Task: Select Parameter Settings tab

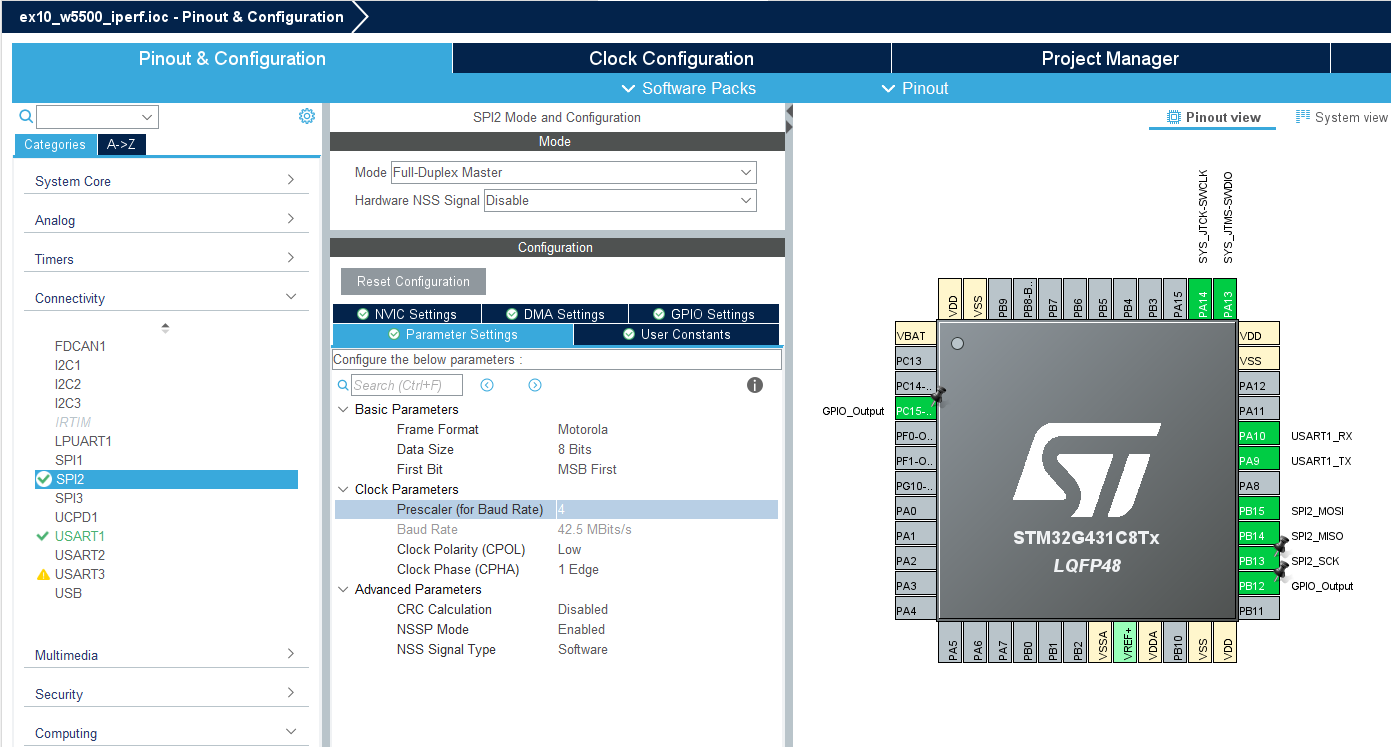Action: [453, 335]
